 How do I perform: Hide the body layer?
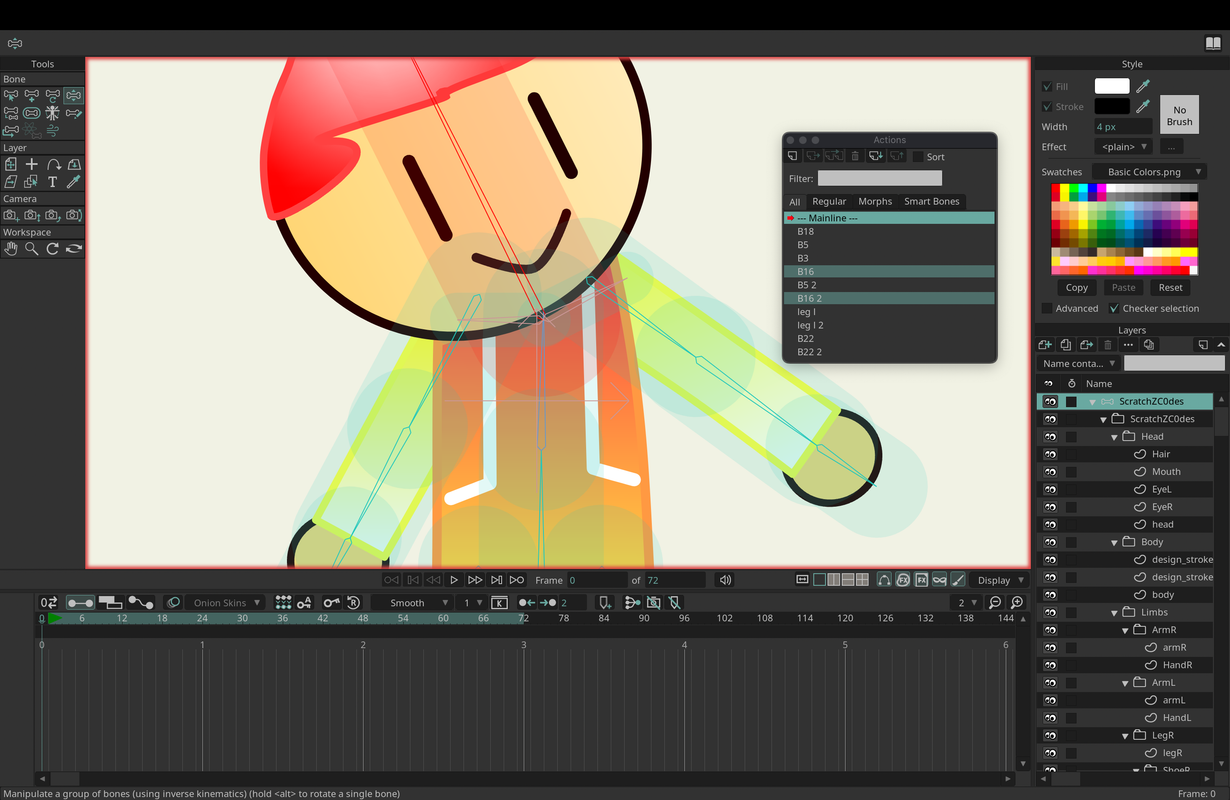[x=1050, y=595]
